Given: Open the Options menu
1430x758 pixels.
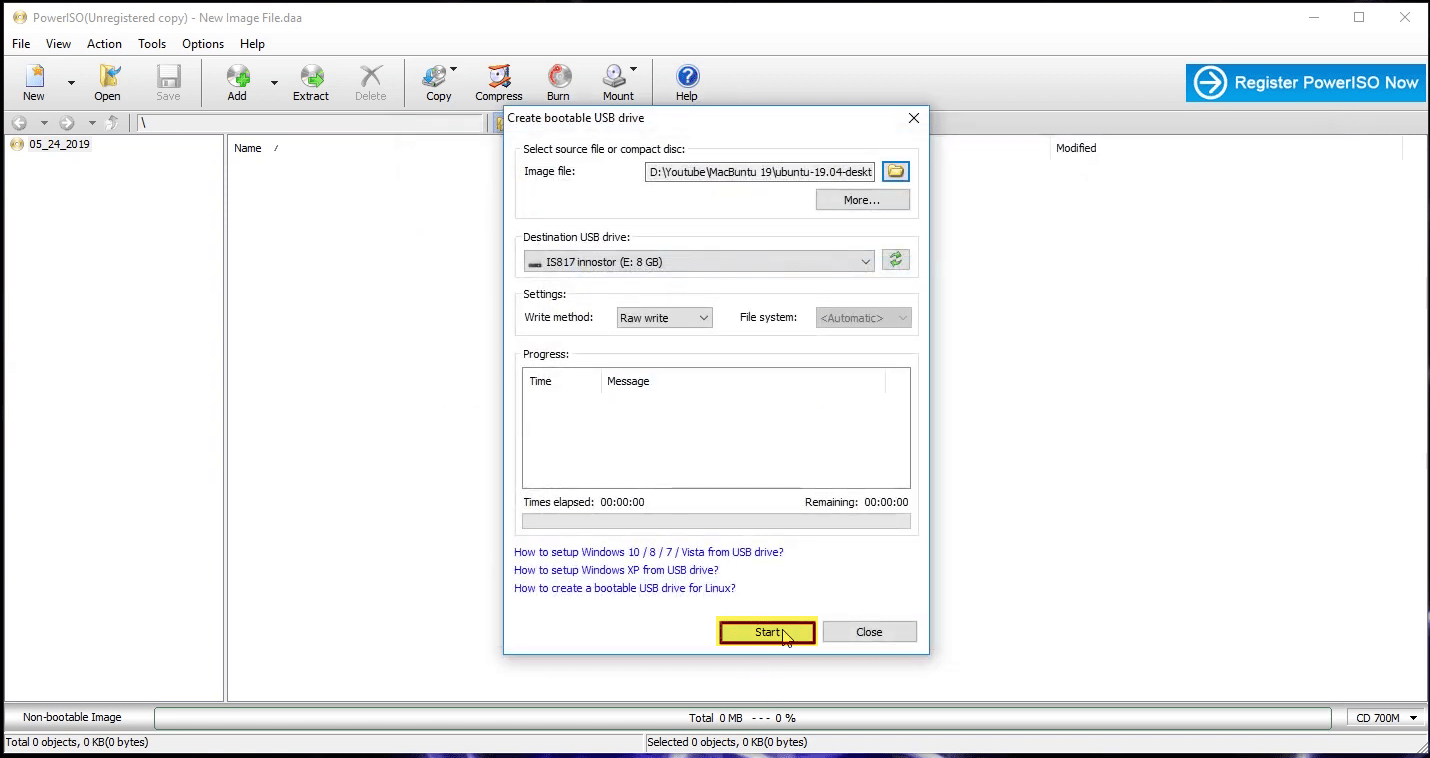Looking at the screenshot, I should click(x=203, y=44).
